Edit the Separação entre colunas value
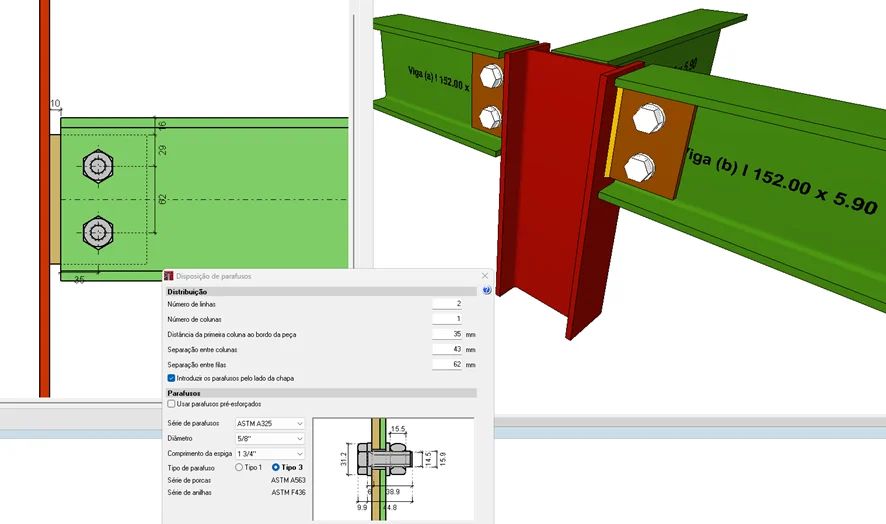Viewport: 886px width, 524px height. [448, 349]
